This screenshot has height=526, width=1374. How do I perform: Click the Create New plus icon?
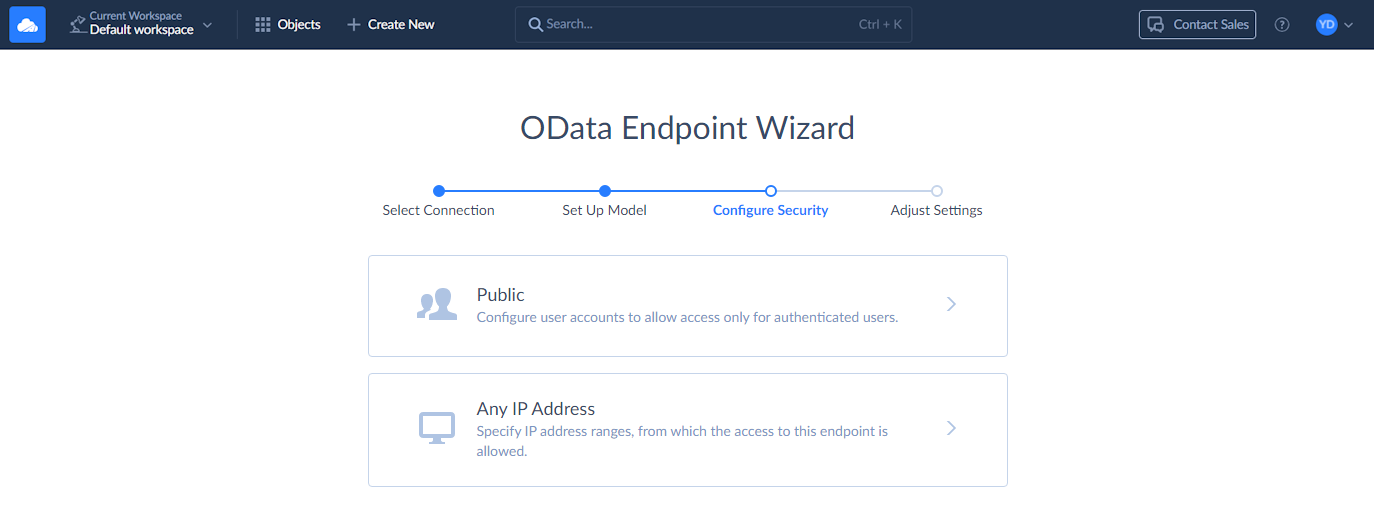[353, 25]
